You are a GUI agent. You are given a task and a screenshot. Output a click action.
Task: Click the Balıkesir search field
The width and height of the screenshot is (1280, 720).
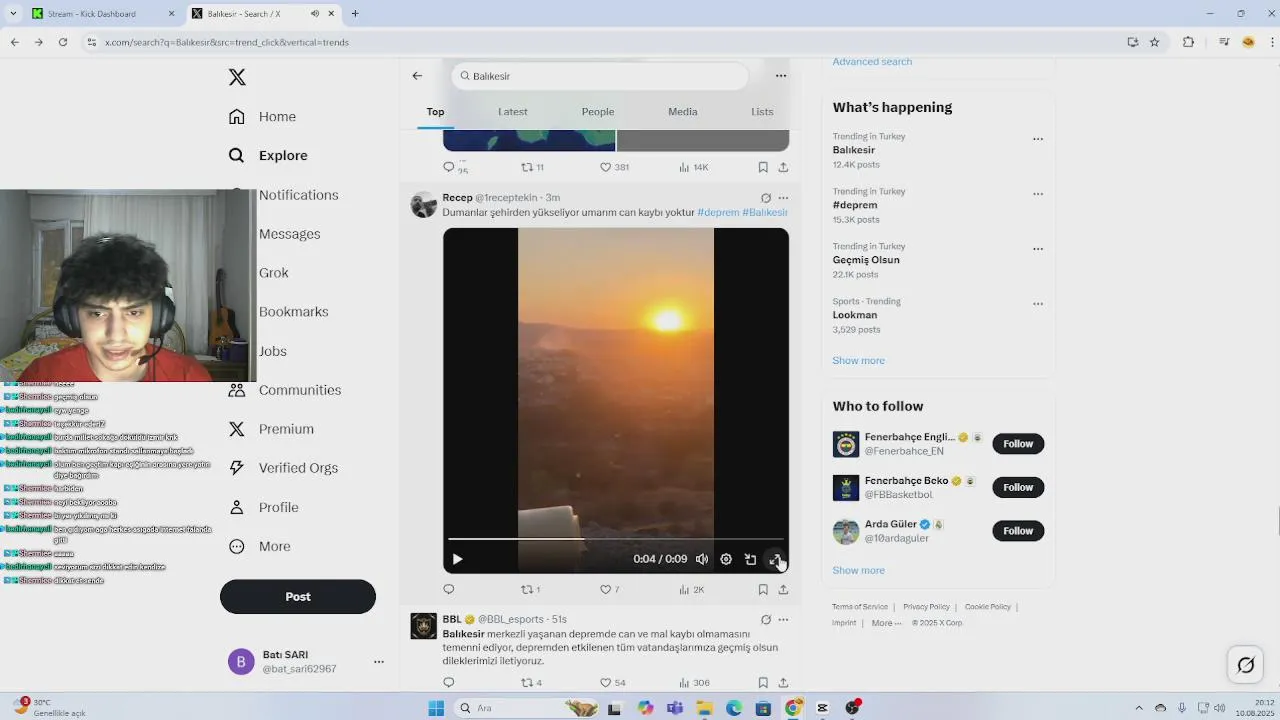(600, 76)
